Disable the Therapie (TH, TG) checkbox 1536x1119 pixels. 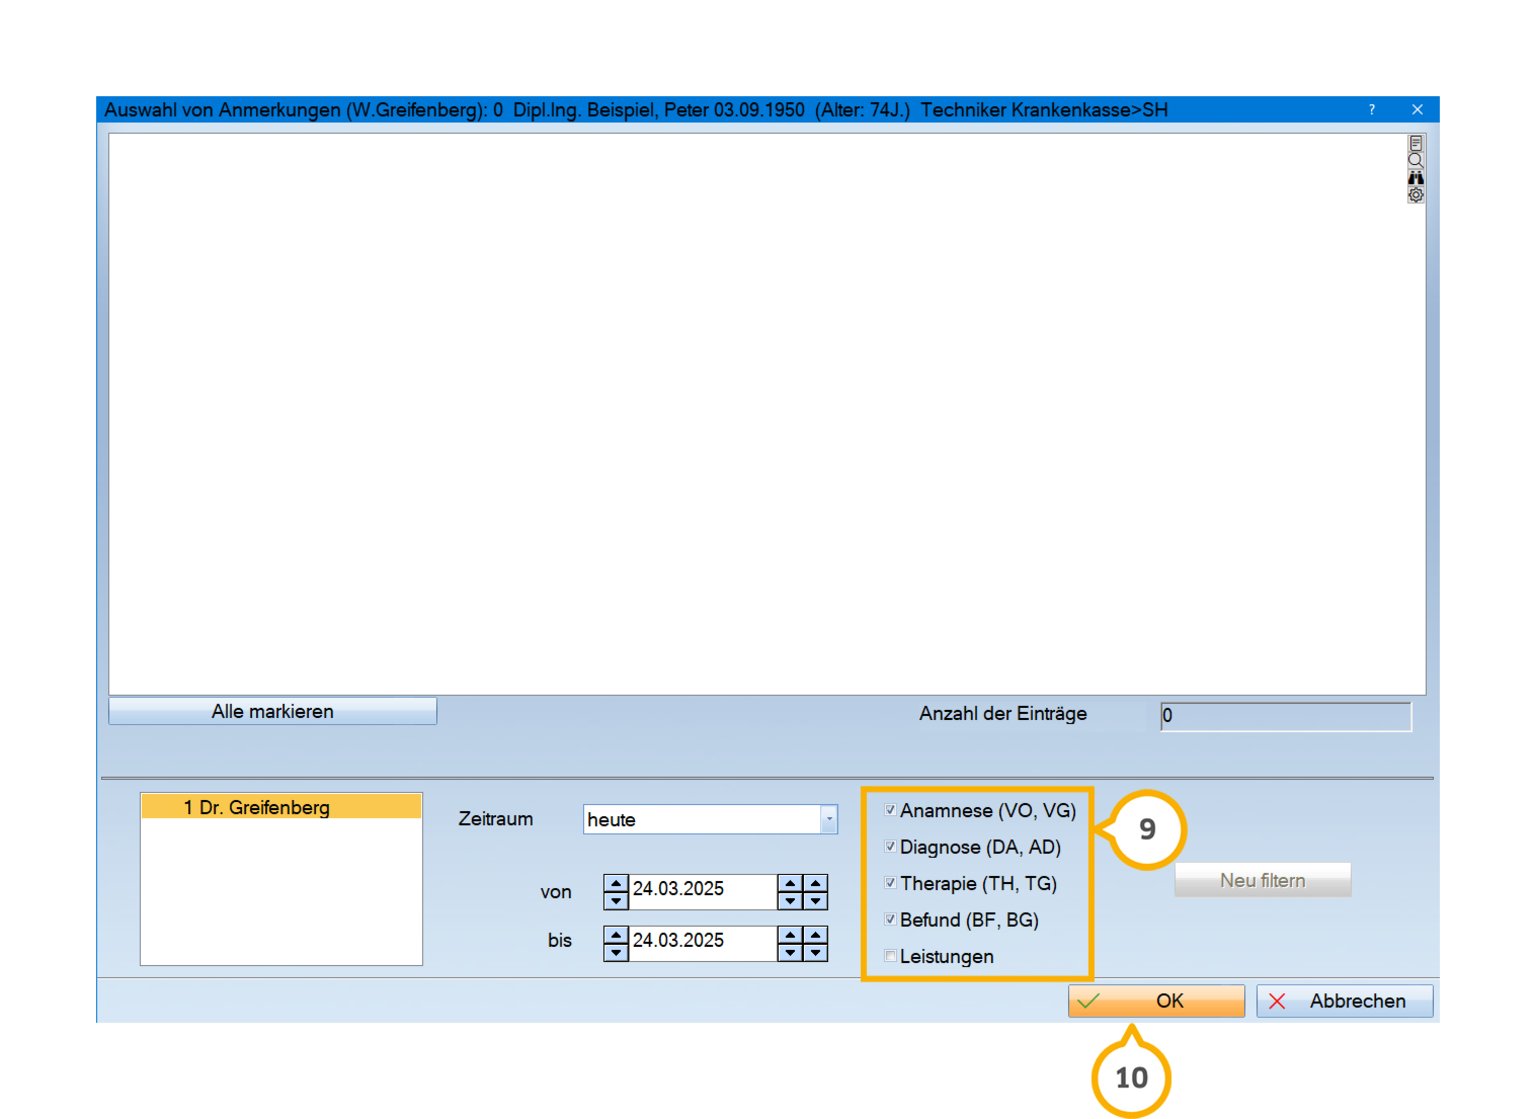click(890, 883)
